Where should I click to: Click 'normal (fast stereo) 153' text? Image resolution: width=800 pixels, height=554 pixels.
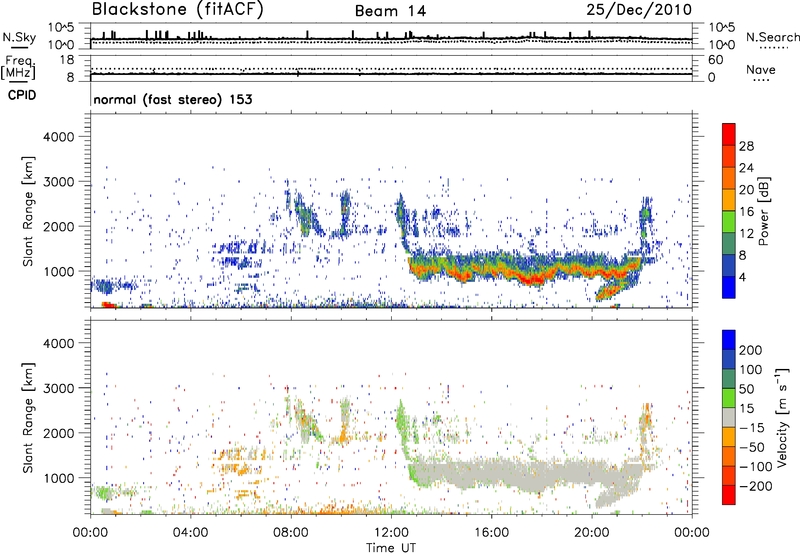173,100
